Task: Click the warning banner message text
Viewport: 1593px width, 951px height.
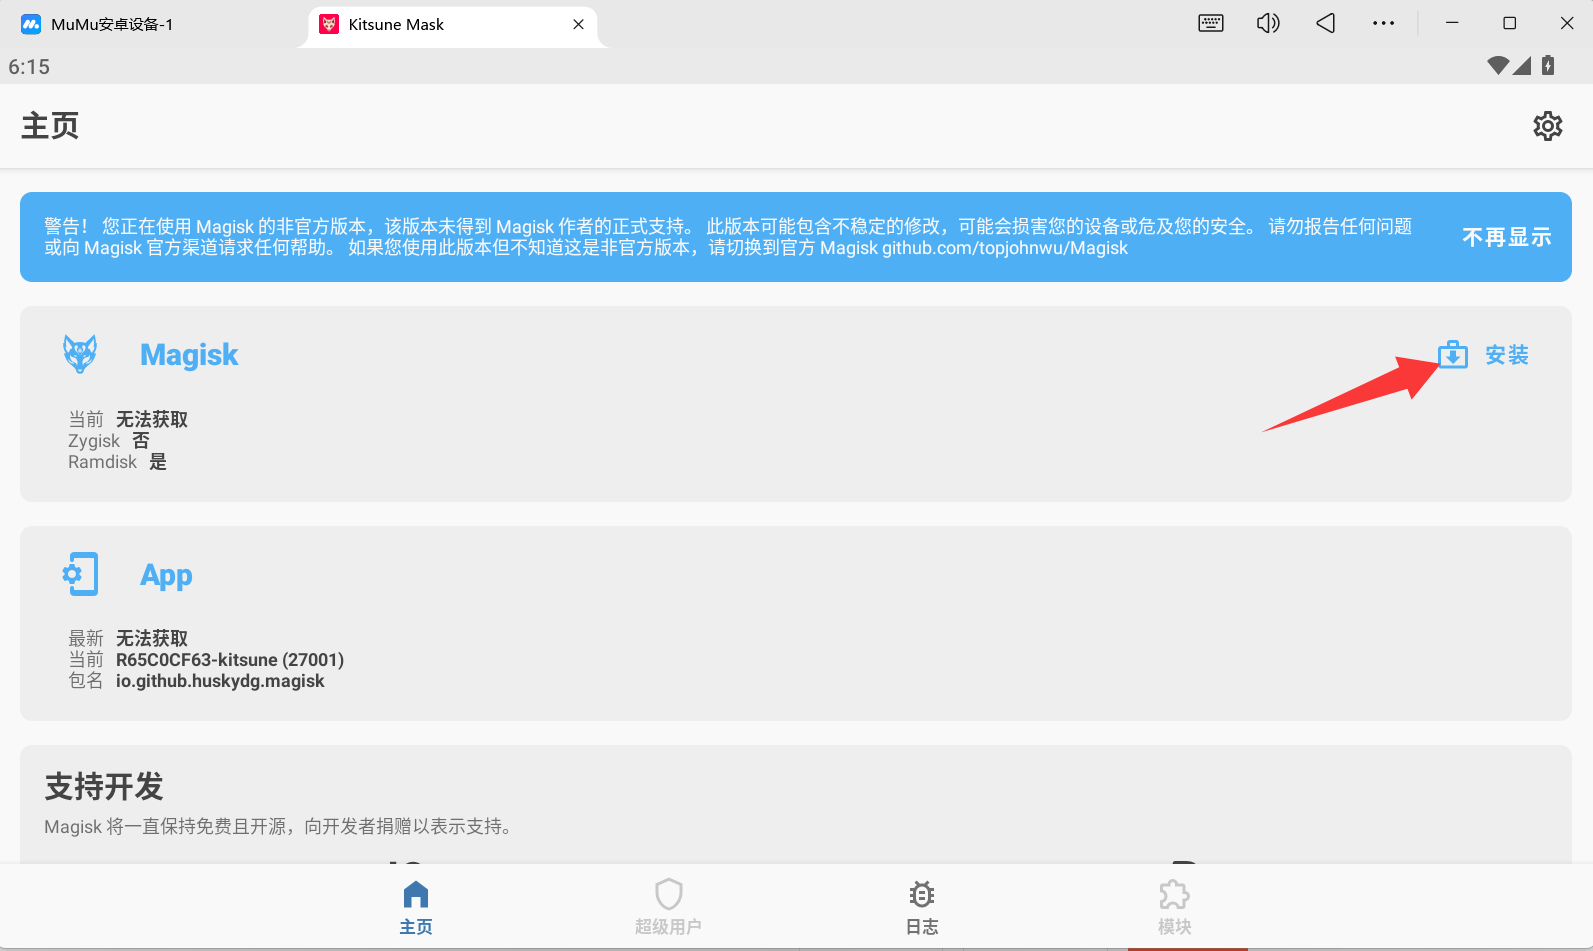Action: pos(728,237)
